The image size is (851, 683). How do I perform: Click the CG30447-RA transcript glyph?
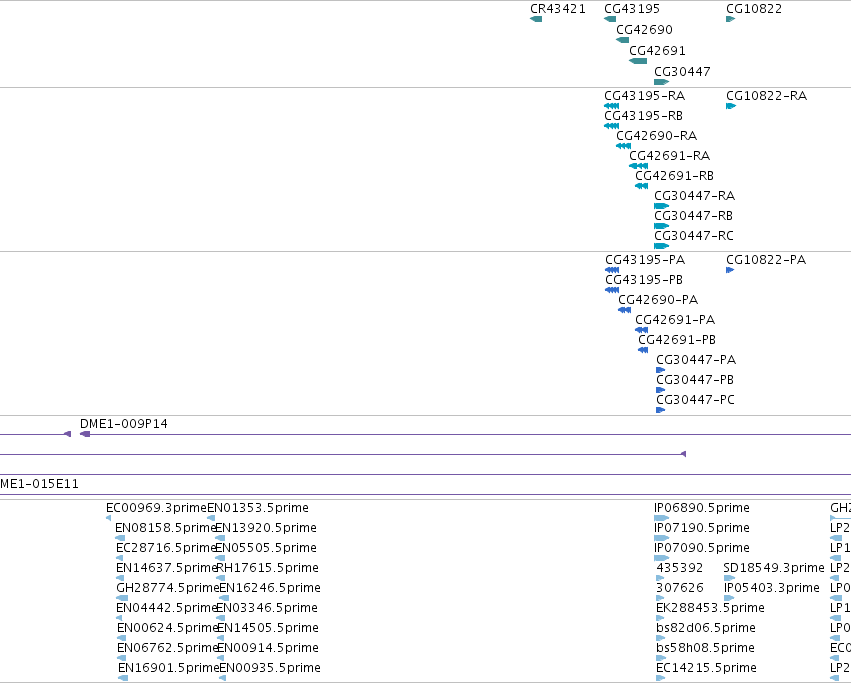(662, 206)
